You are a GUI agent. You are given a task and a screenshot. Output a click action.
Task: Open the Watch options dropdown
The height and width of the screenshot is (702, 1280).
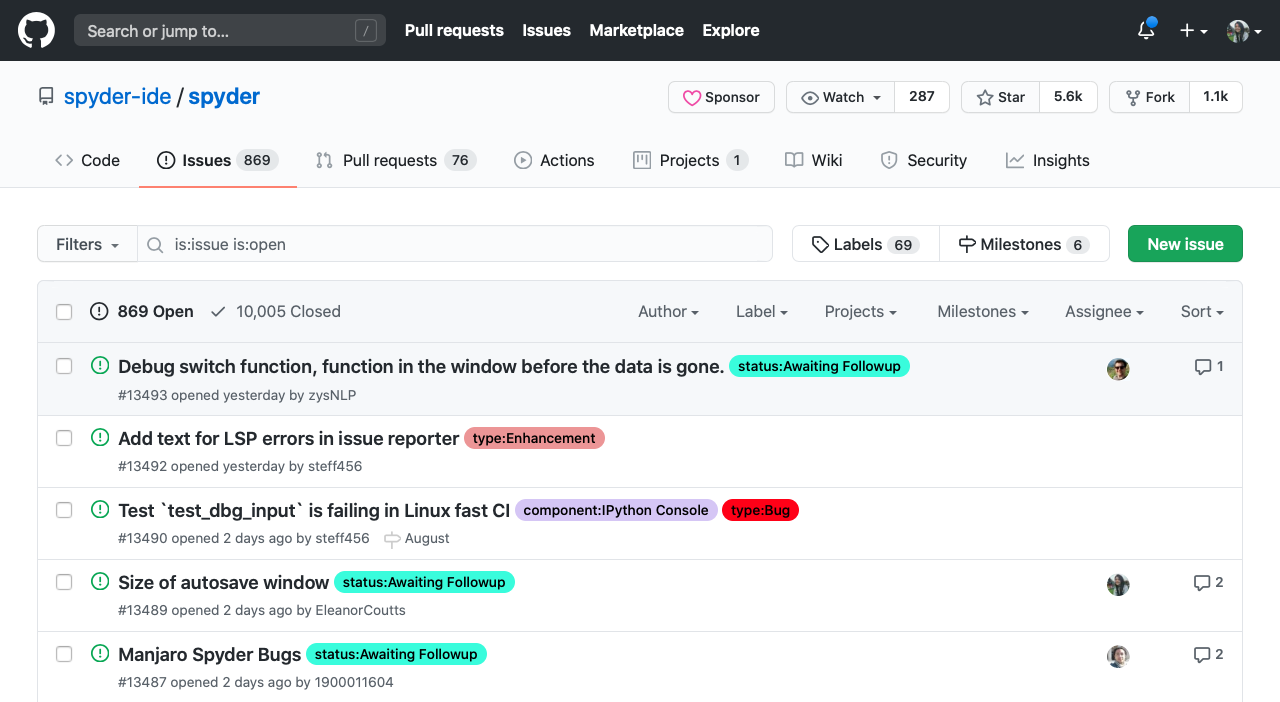pyautogui.click(x=839, y=97)
